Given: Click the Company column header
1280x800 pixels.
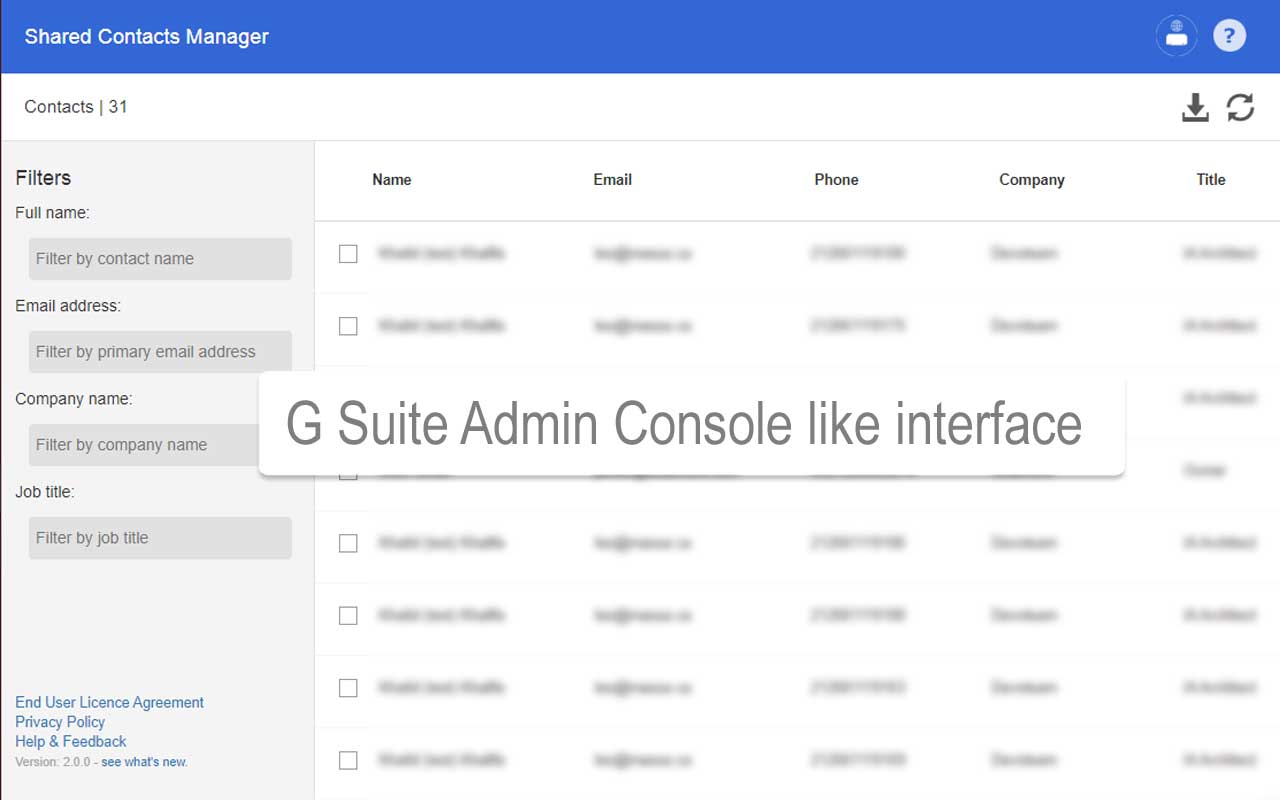Looking at the screenshot, I should [x=1032, y=180].
